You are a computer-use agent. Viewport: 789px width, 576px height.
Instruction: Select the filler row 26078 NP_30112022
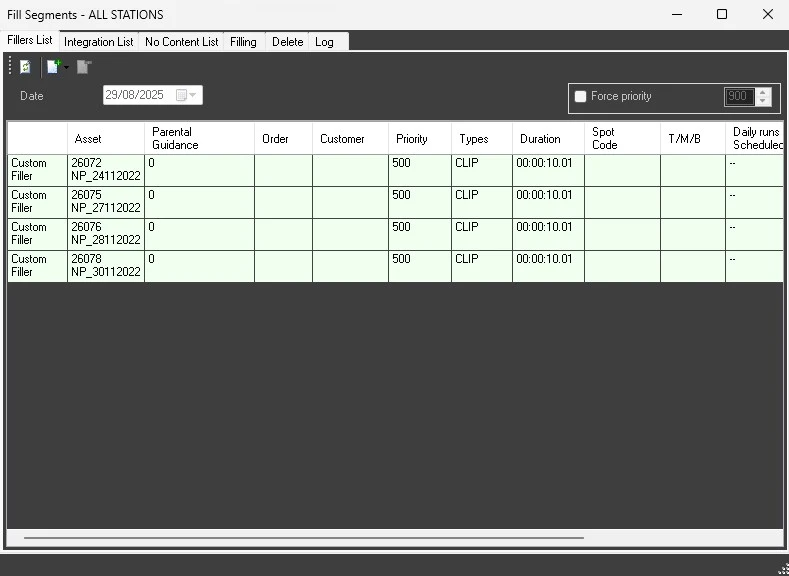point(105,266)
